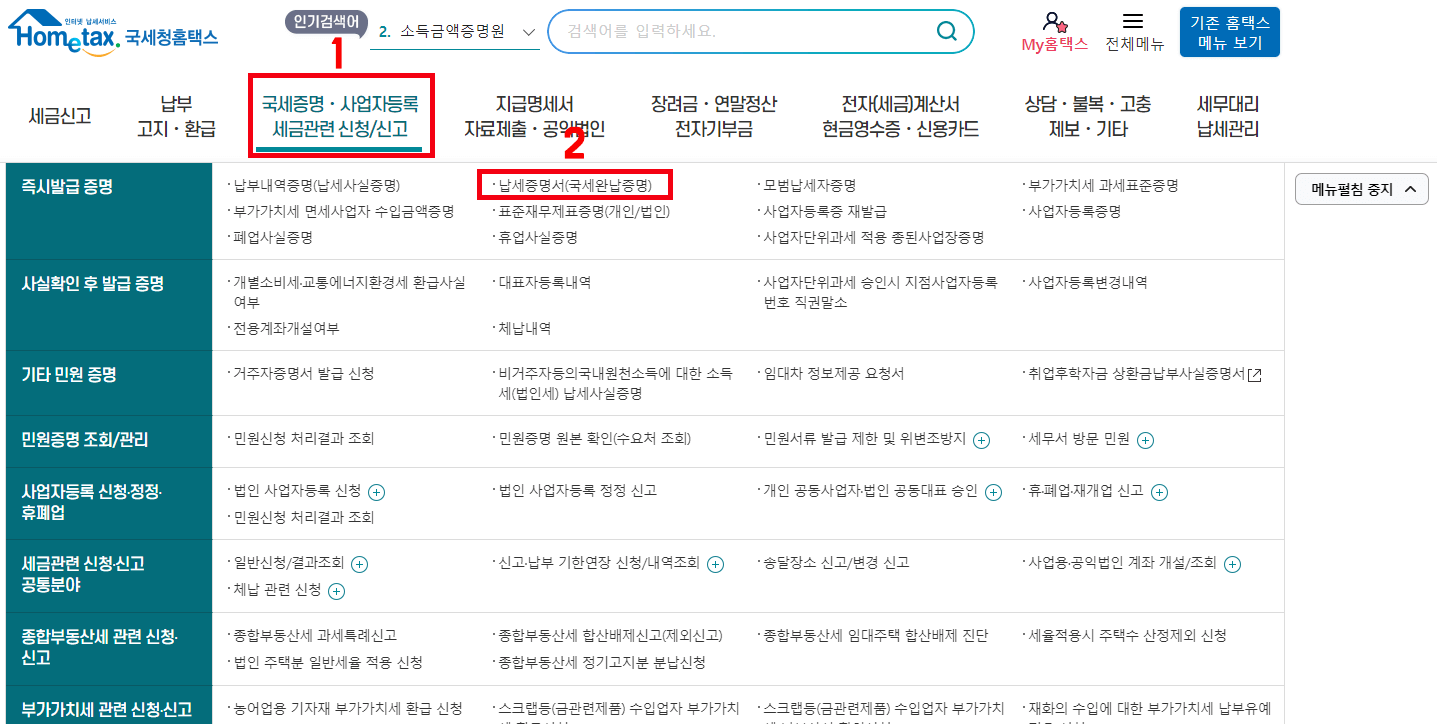Click 송달장소 신고/변경 신고 link
The image size is (1437, 724).
836,562
